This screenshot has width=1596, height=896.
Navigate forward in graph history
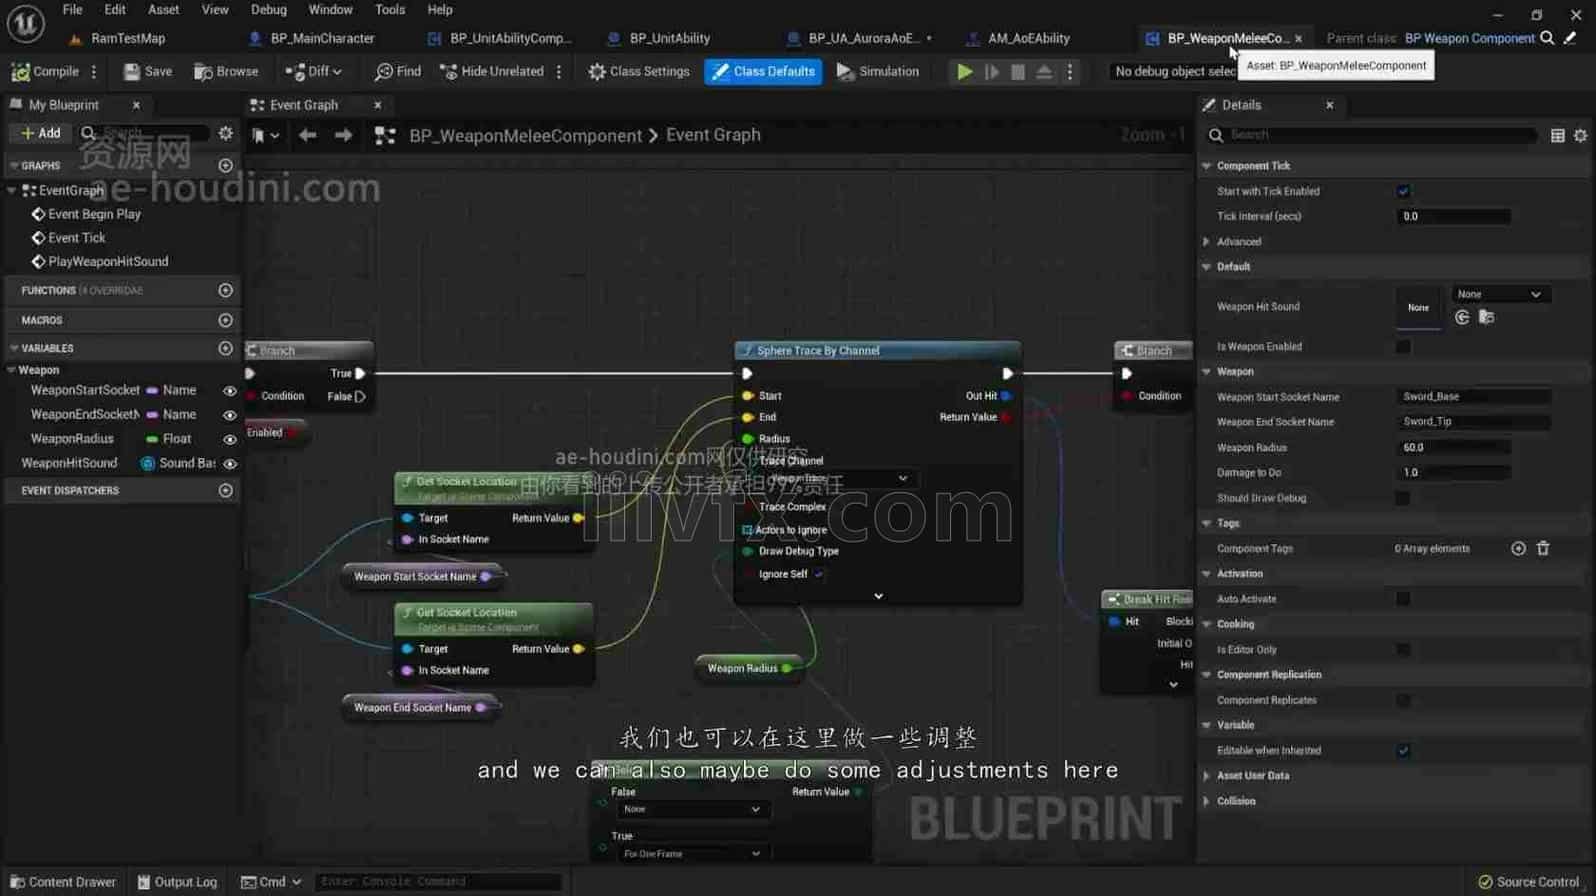click(x=343, y=135)
